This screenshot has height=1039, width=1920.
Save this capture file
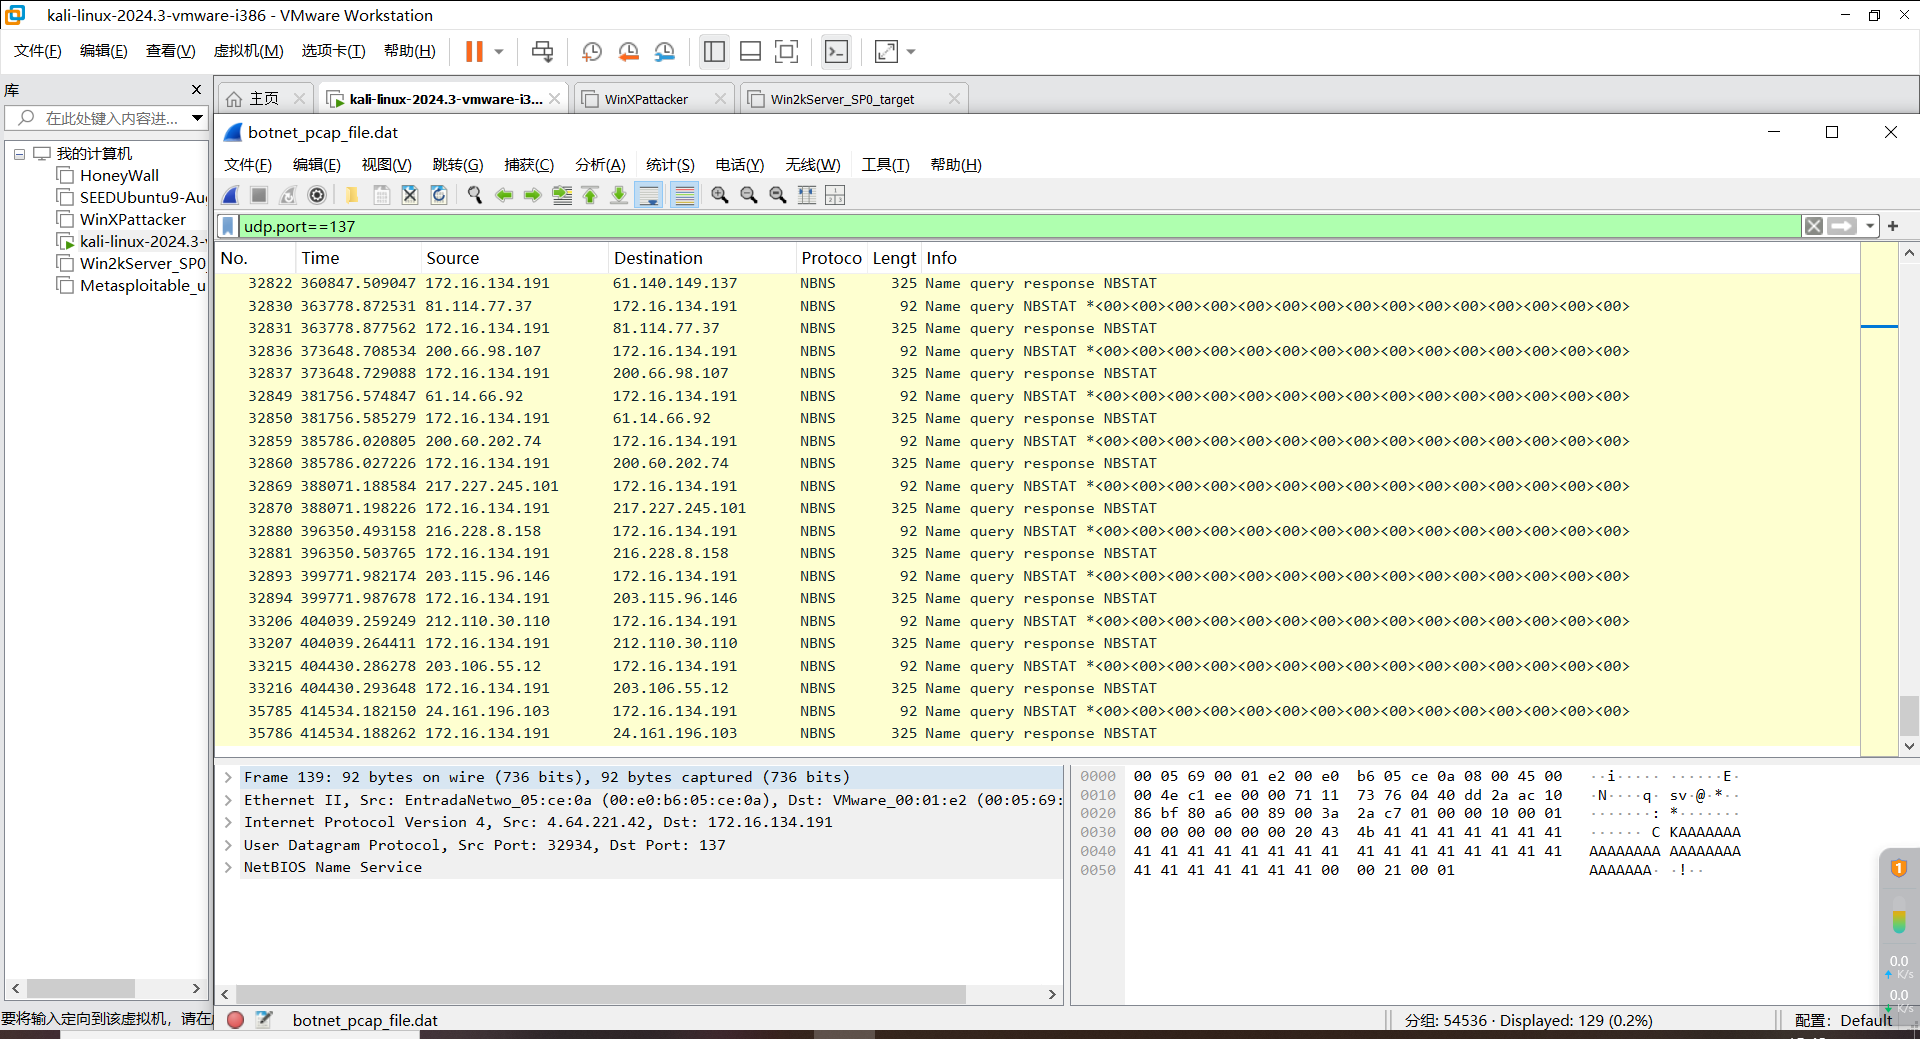[x=381, y=195]
